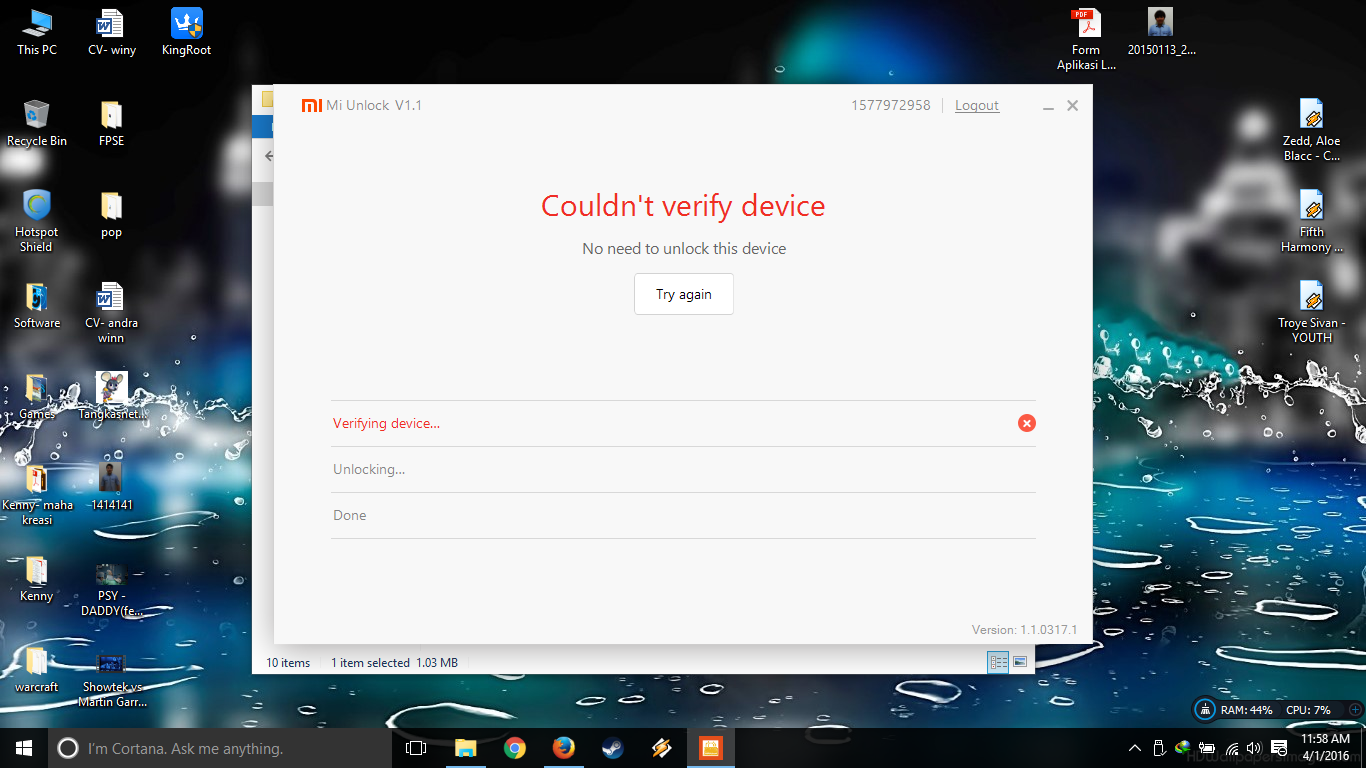The height and width of the screenshot is (768, 1366).
Task: Click the Logout link in Mi Unlock
Action: pos(977,105)
